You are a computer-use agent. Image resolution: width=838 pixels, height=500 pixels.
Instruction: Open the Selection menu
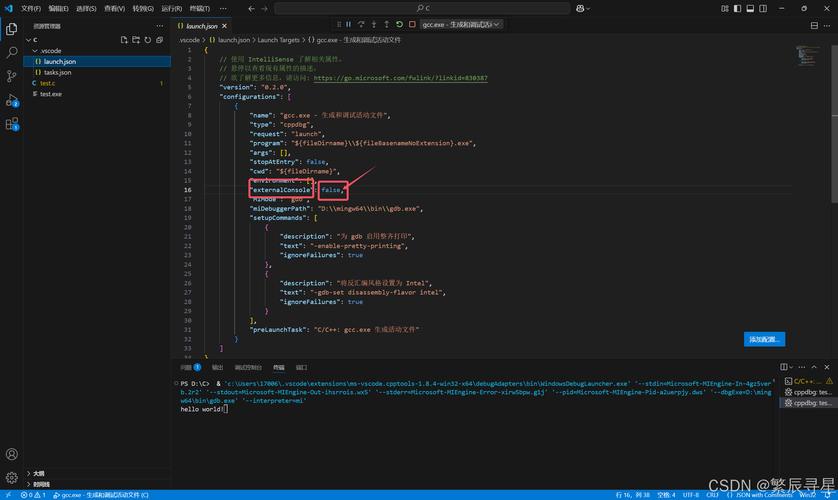pyautogui.click(x=86, y=9)
